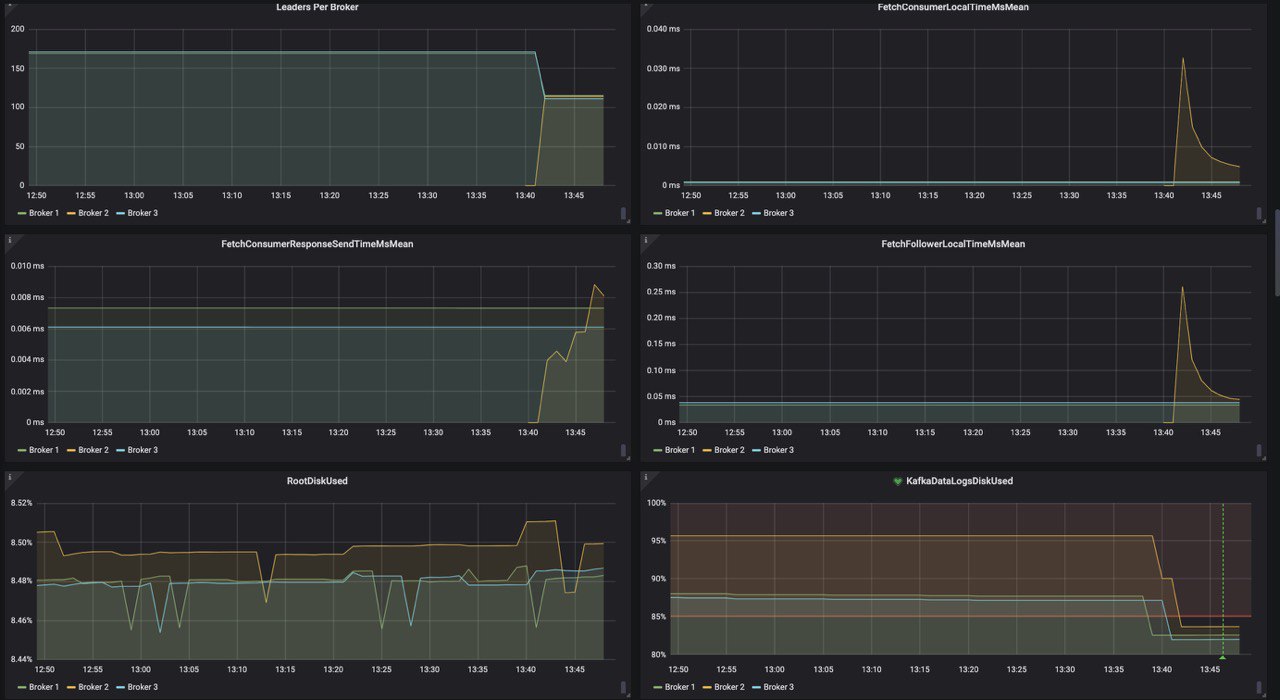
Task: Open info icon on KafkaDataLogsDiskUsed panel
Action: (645, 477)
